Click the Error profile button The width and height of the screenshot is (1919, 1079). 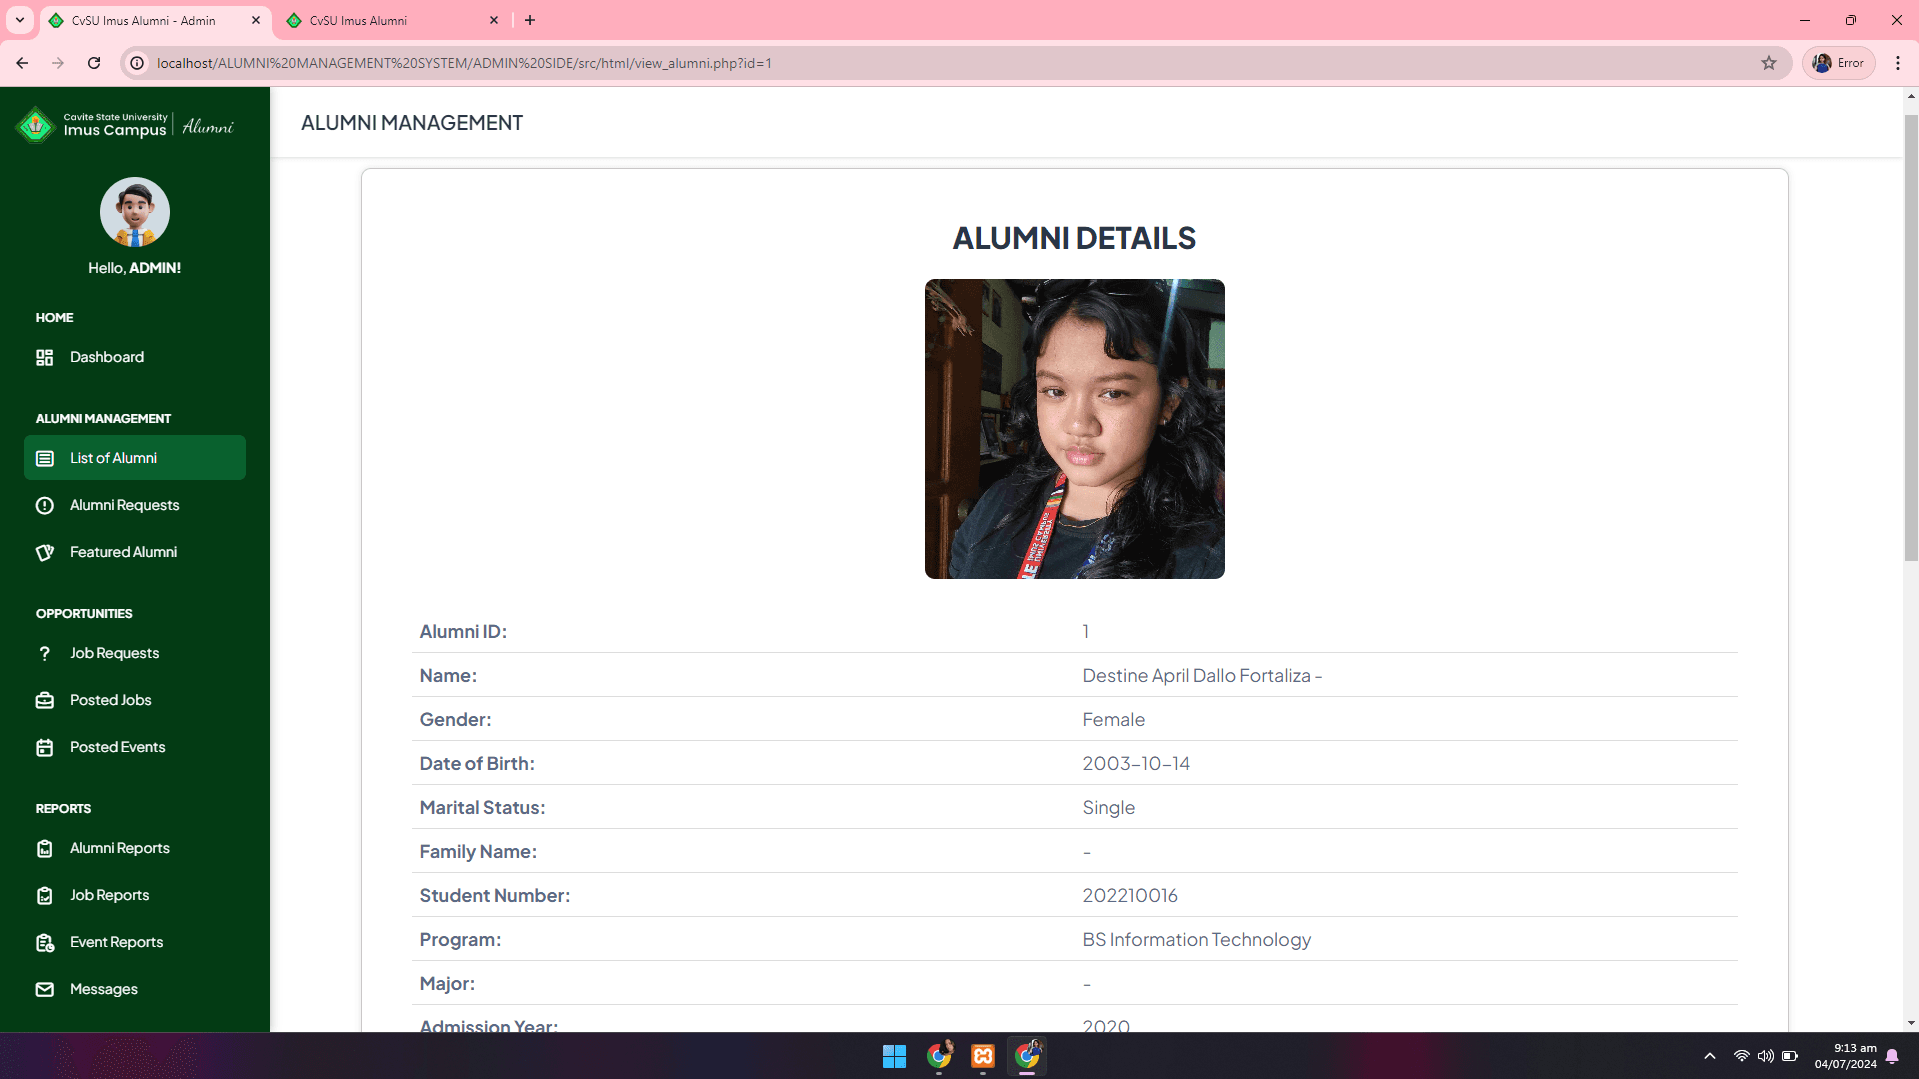tap(1839, 63)
